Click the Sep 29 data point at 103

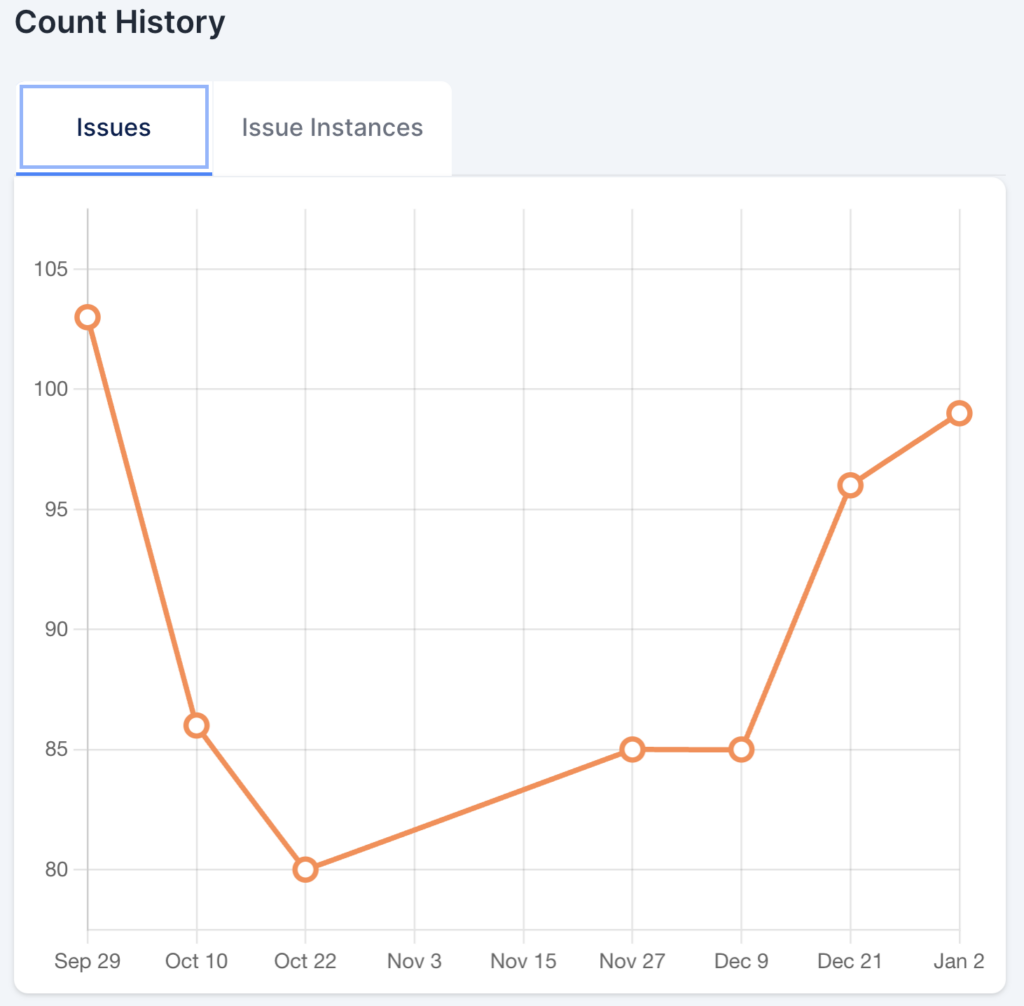coord(88,317)
